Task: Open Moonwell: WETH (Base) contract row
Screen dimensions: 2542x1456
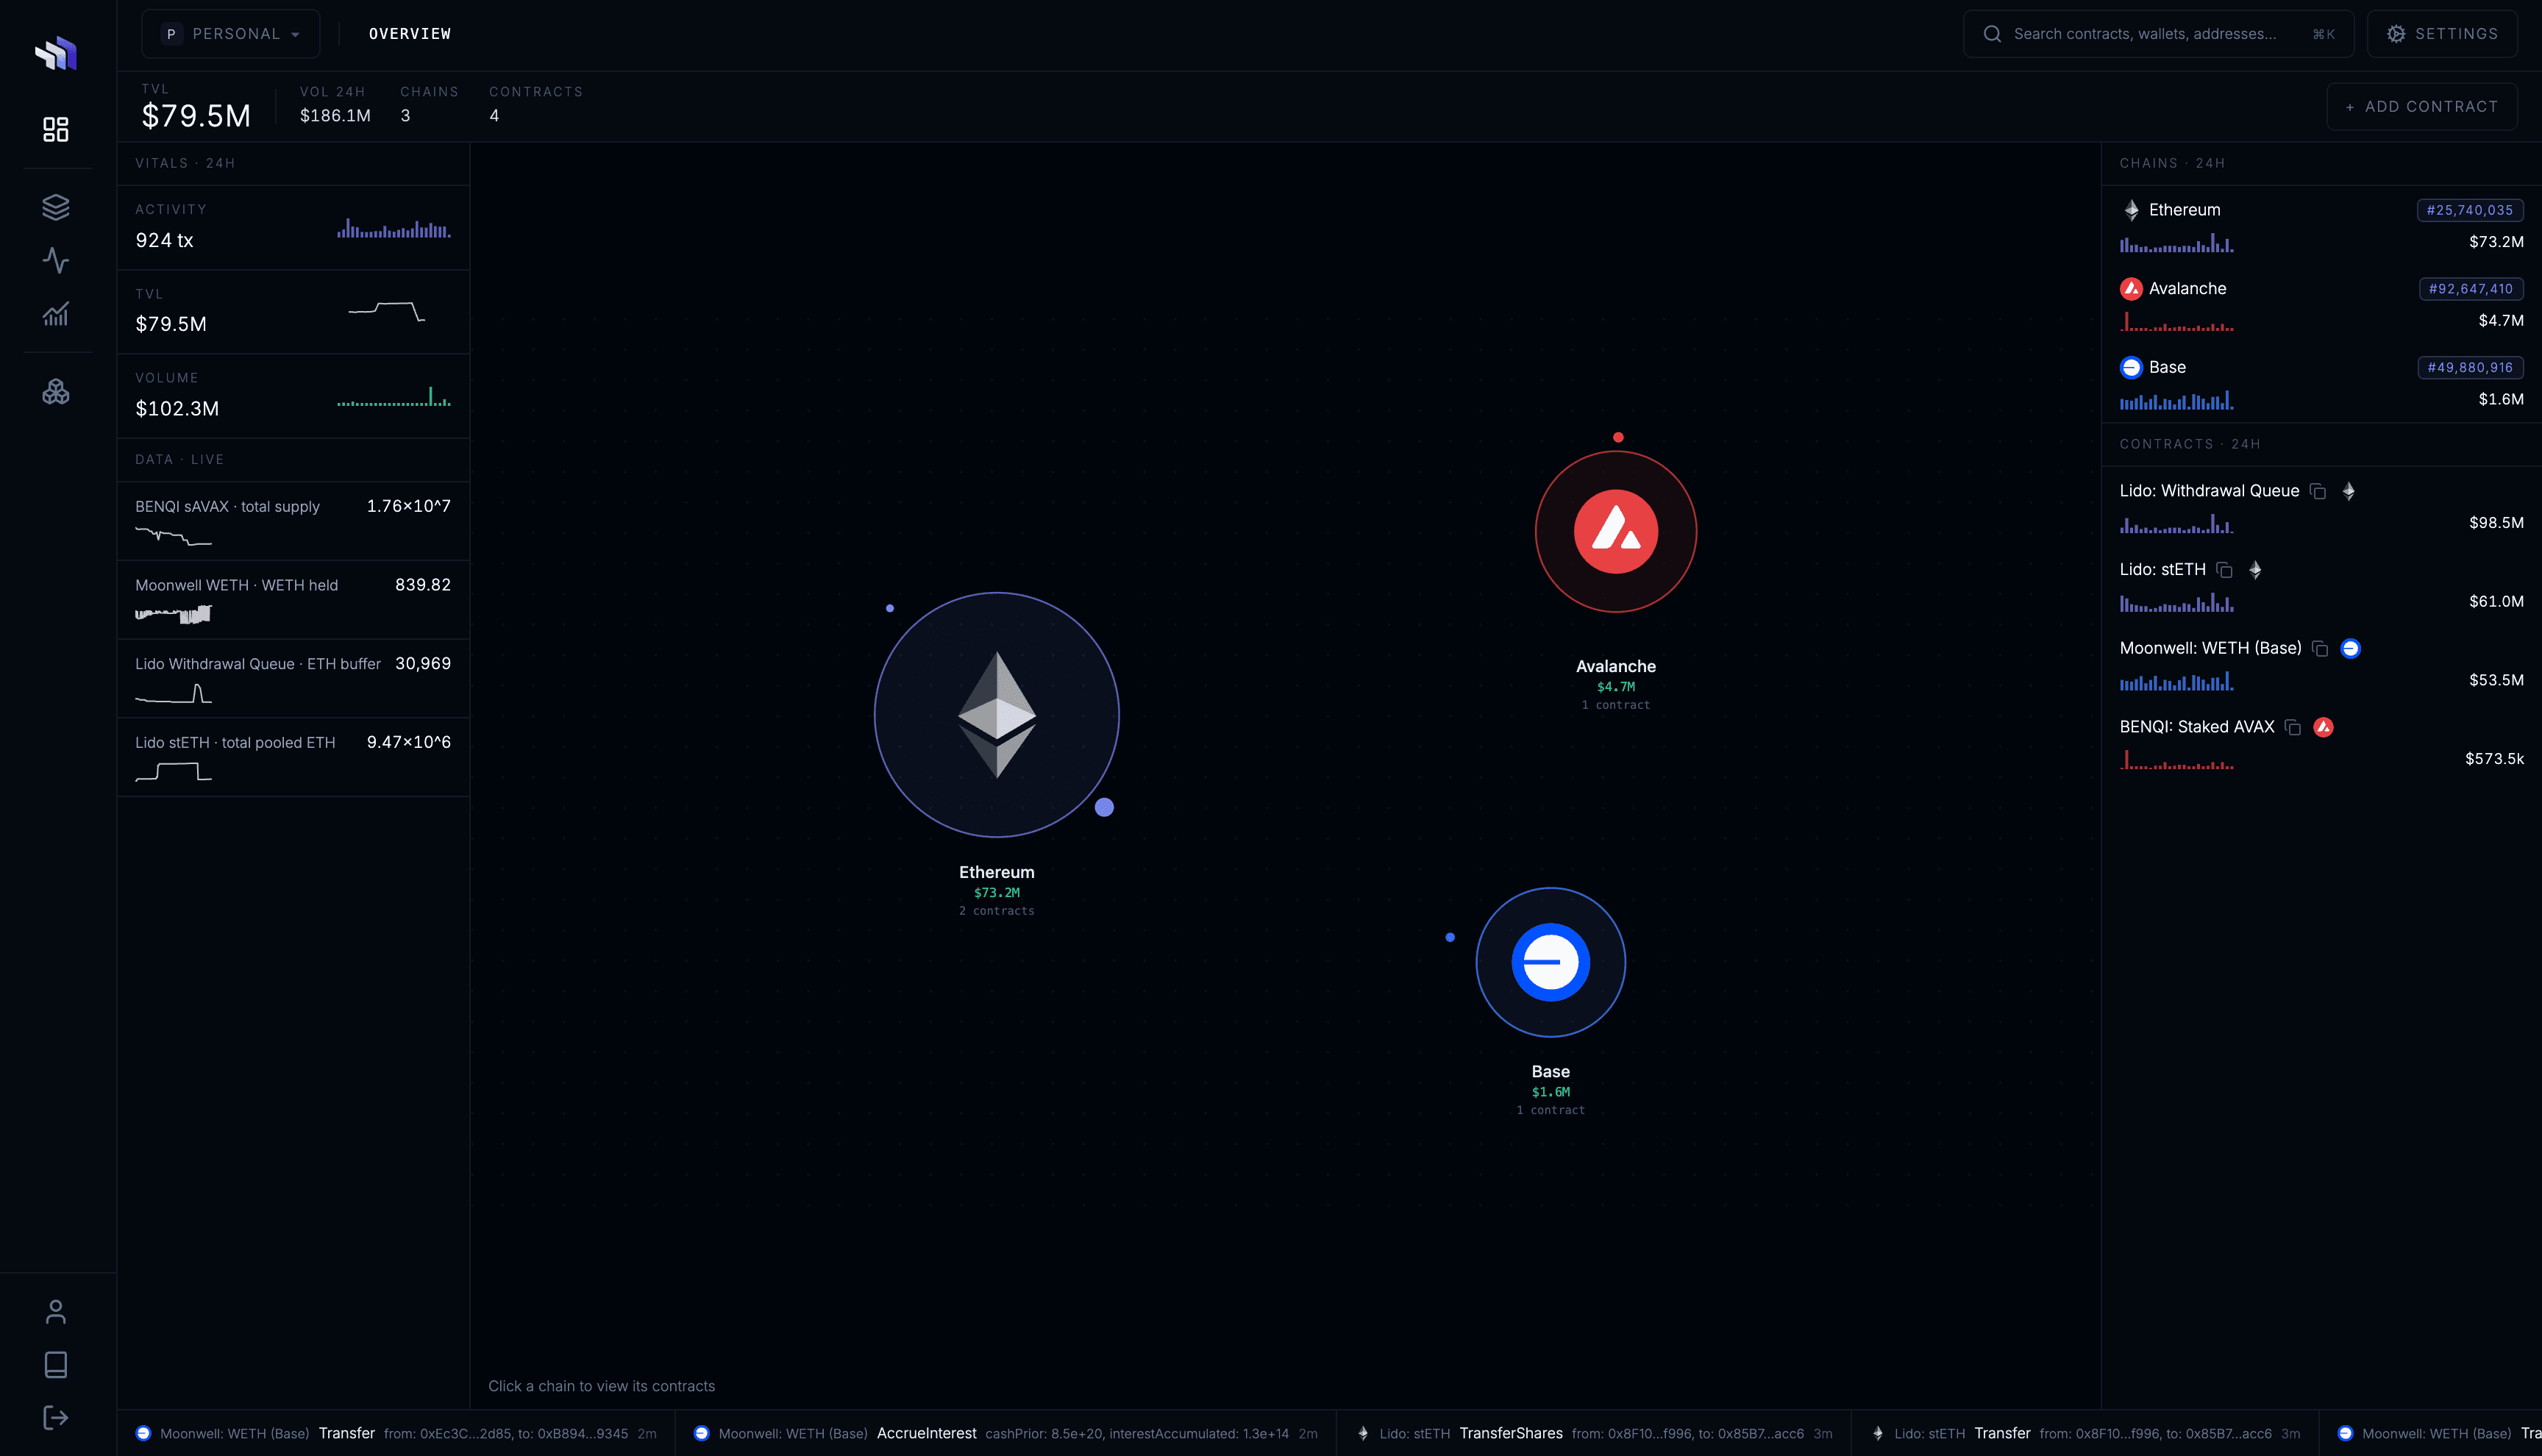Action: pos(2321,664)
